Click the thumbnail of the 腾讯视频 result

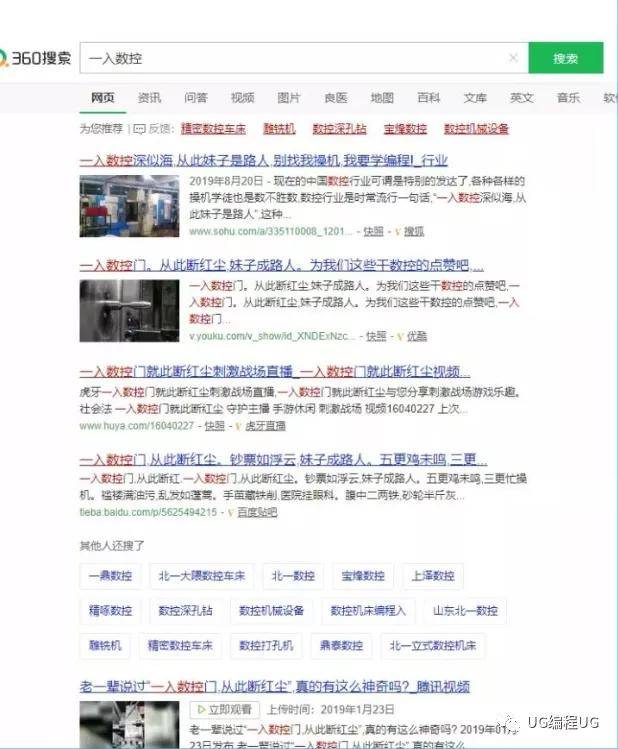pyautogui.click(x=129, y=724)
